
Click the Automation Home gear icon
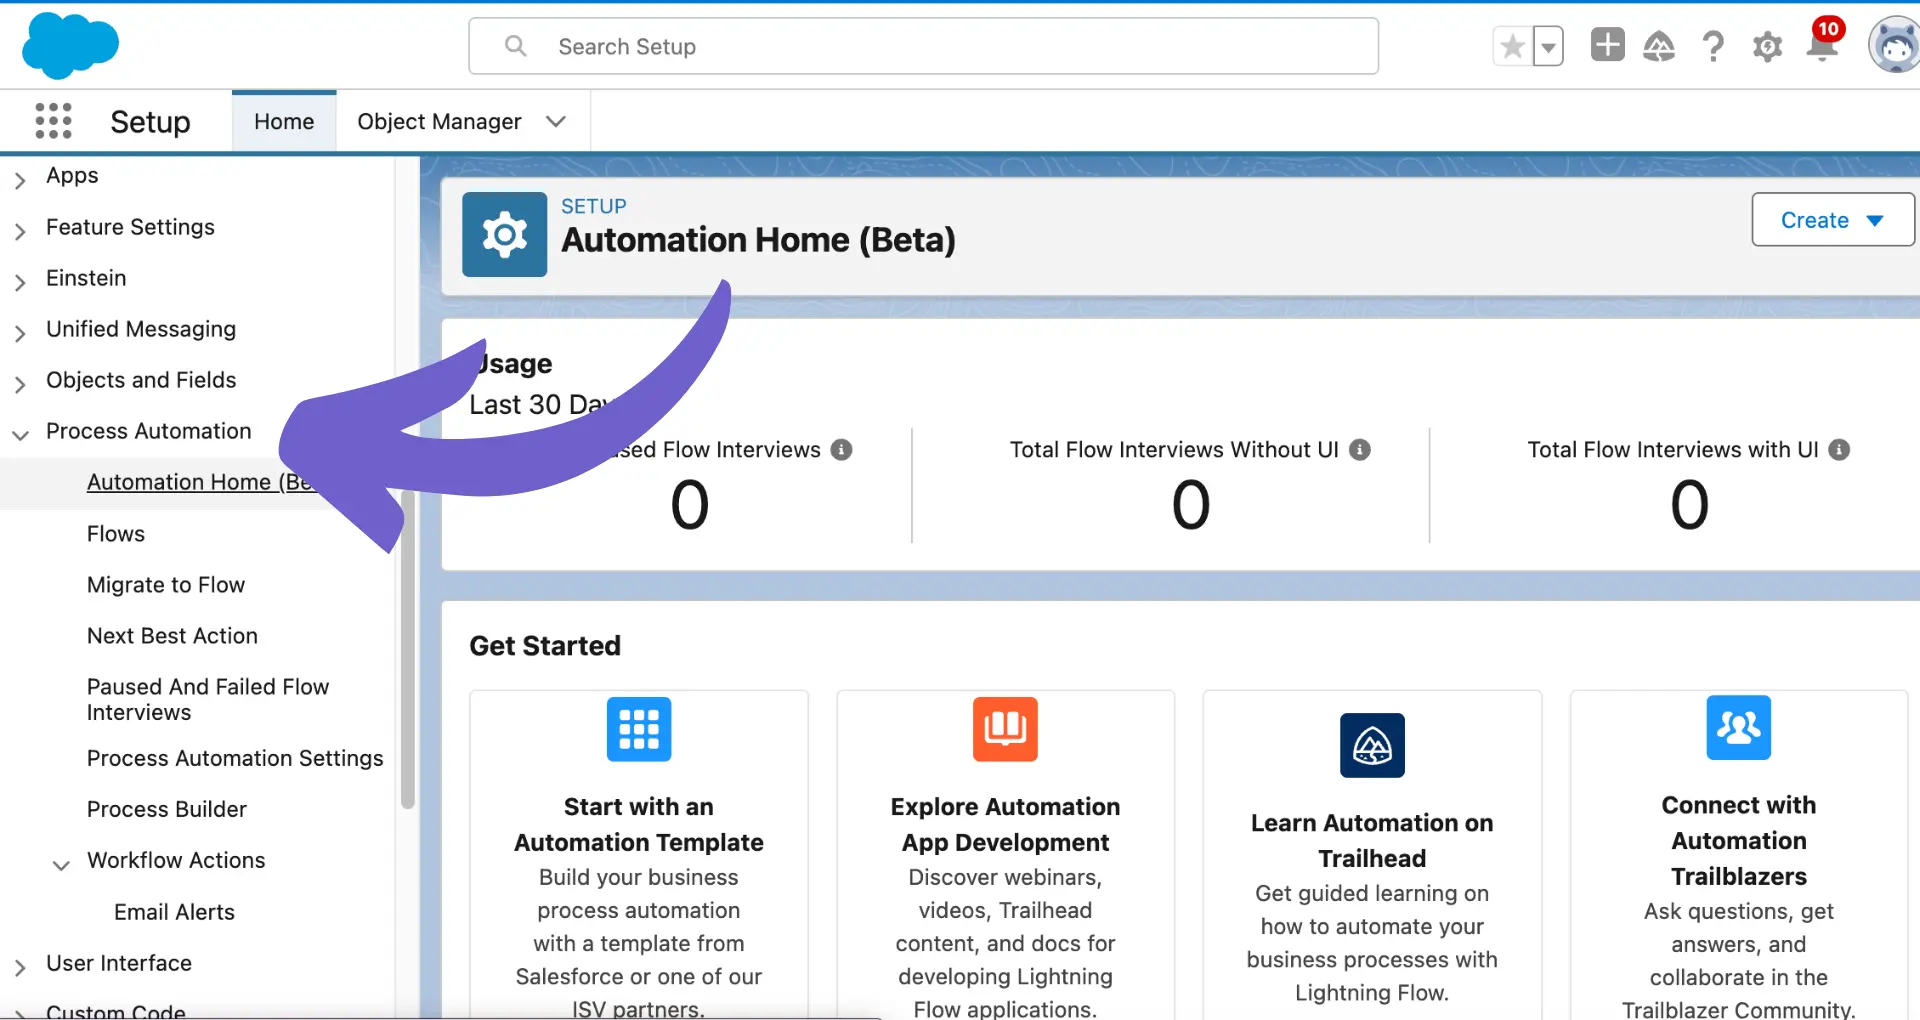504,234
